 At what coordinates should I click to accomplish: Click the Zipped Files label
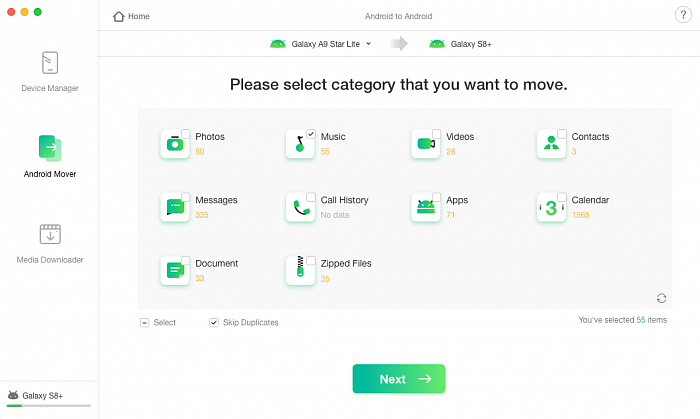tap(346, 264)
